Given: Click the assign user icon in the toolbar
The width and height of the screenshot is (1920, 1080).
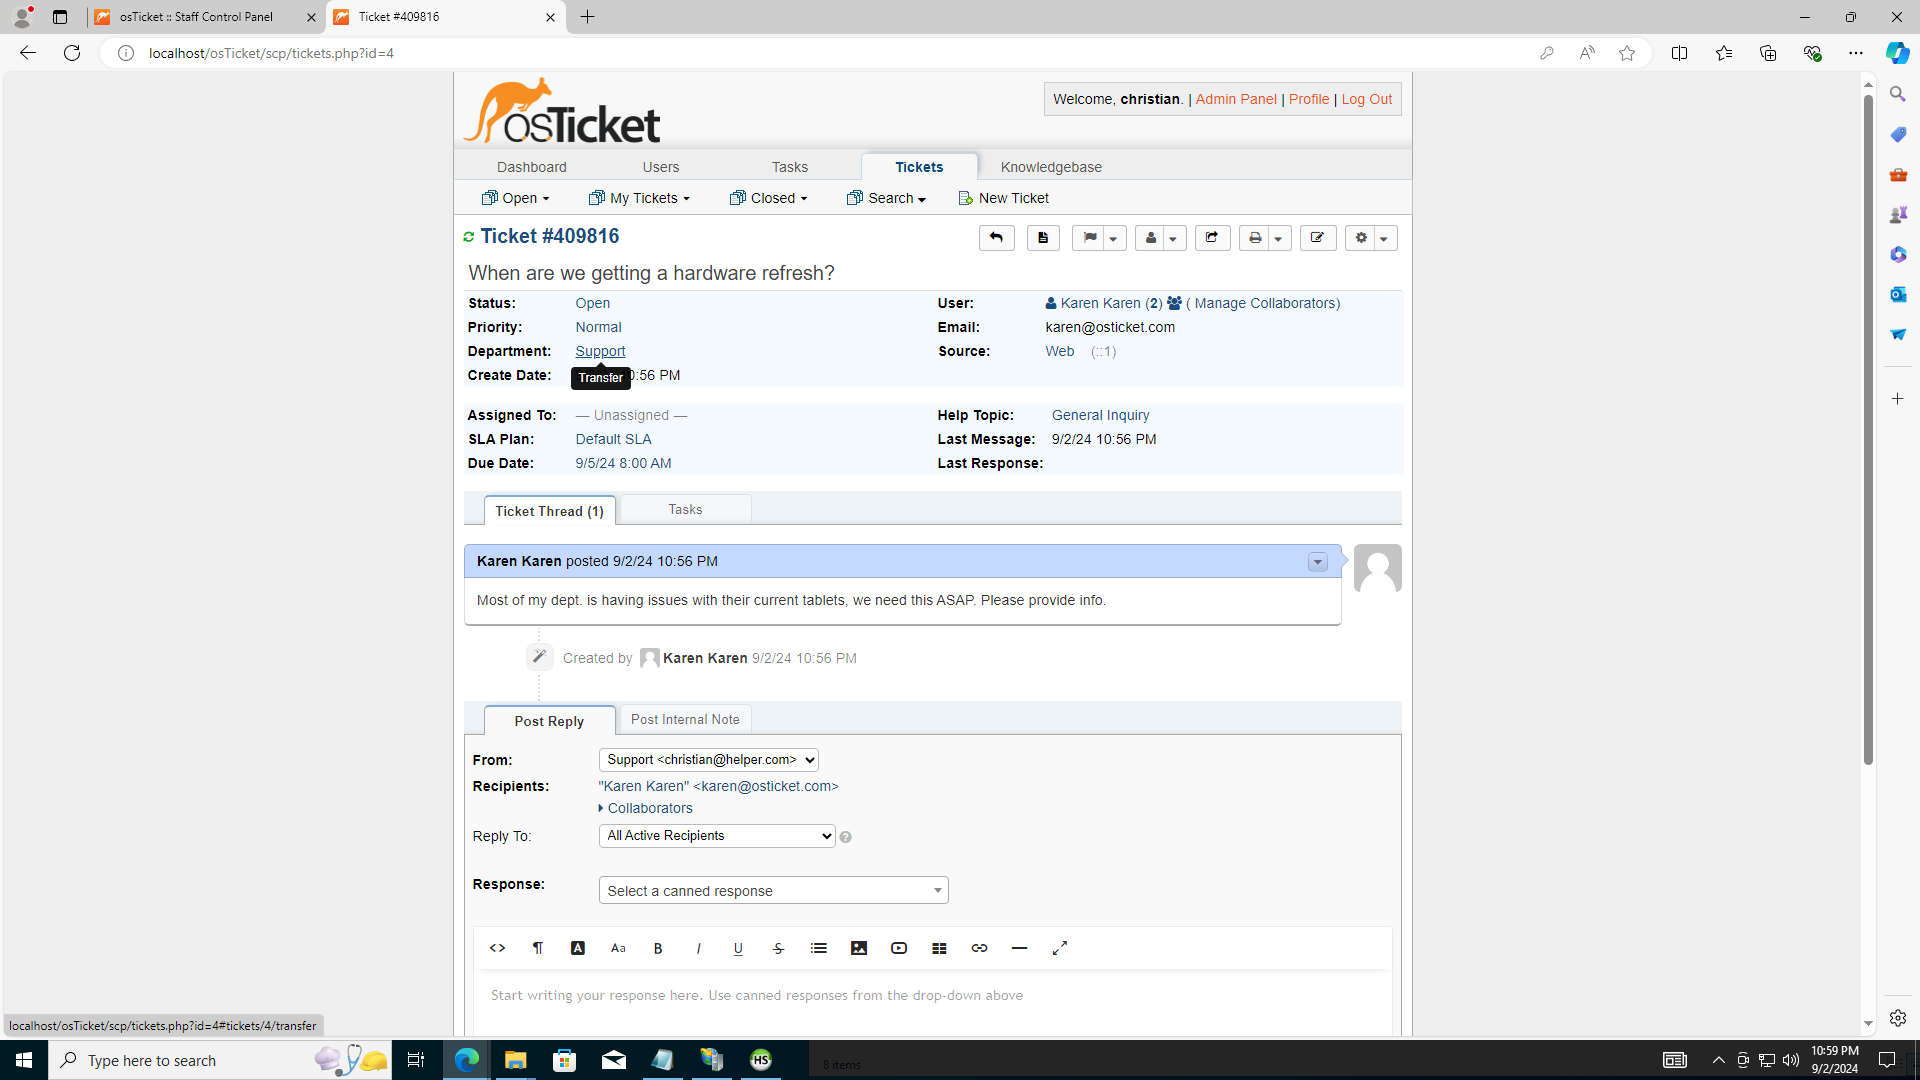Looking at the screenshot, I should 1150,237.
